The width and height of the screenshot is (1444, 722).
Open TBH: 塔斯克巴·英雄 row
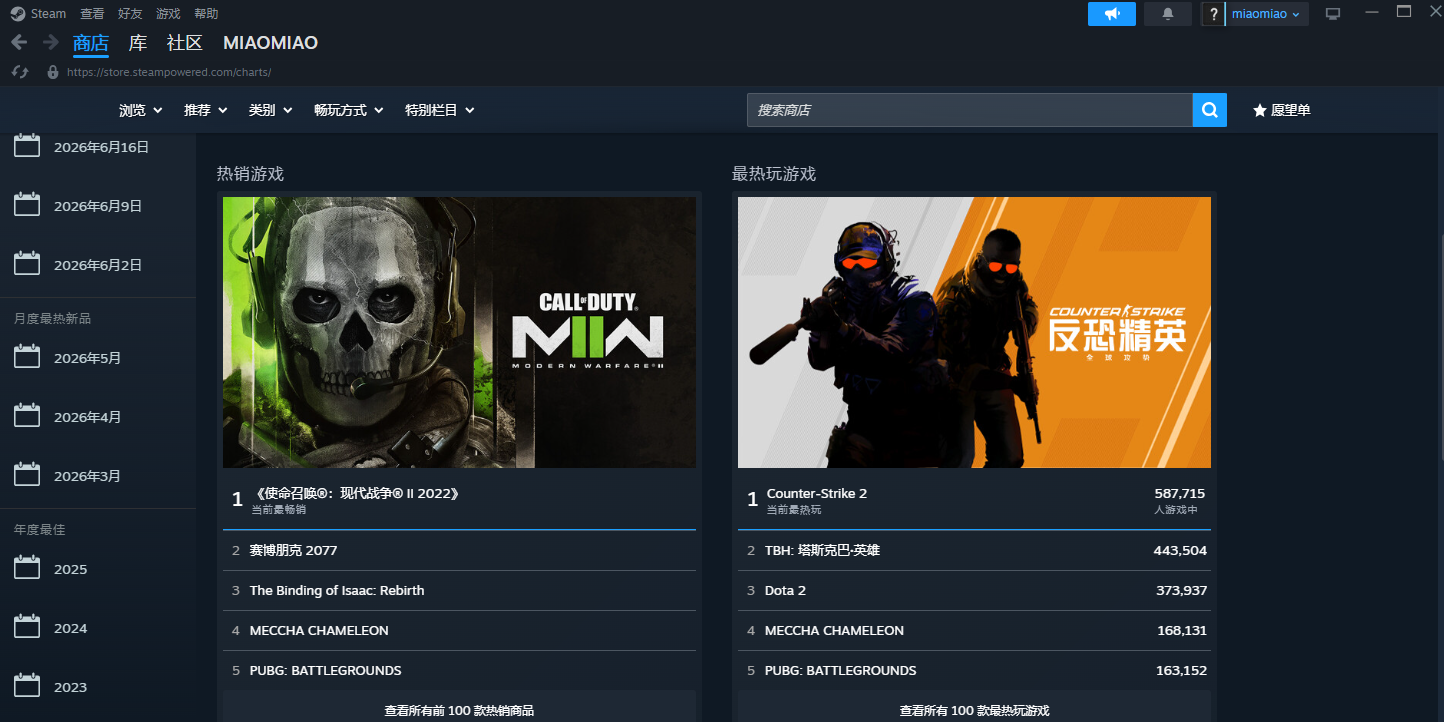pos(974,550)
